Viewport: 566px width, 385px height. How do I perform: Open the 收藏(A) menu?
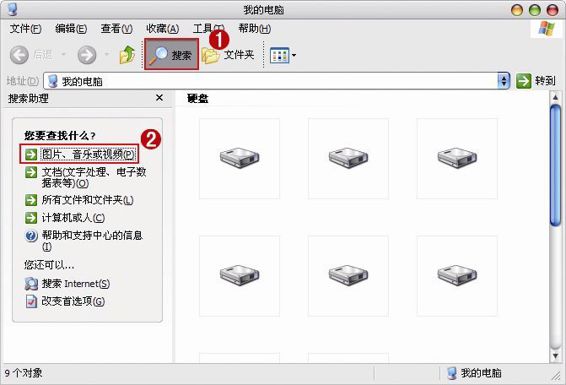pyautogui.click(x=162, y=29)
